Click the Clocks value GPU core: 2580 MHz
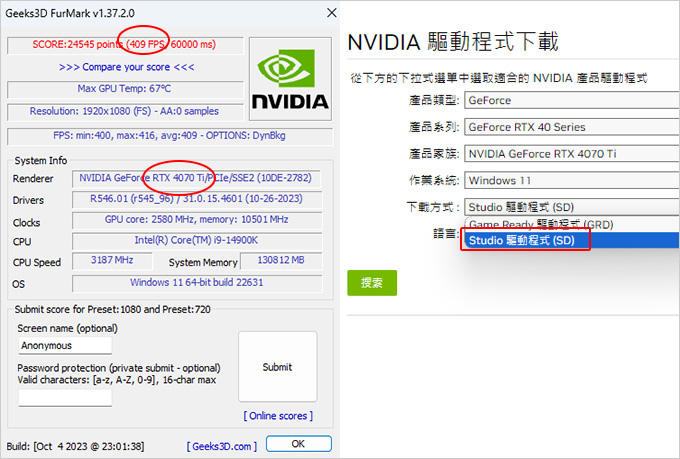The image size is (680, 459). click(x=196, y=220)
